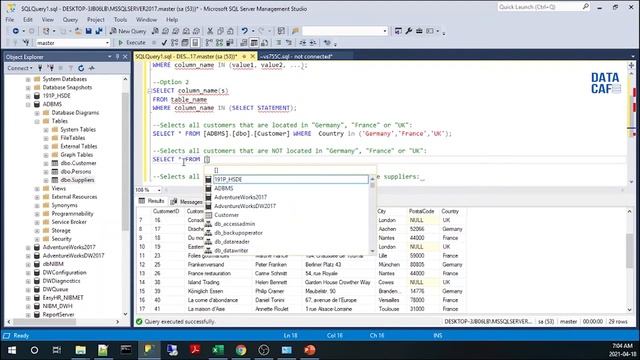The image size is (640, 360).
Task: Select dbo.Suppliers table in Object Explorer
Action: tap(77, 180)
